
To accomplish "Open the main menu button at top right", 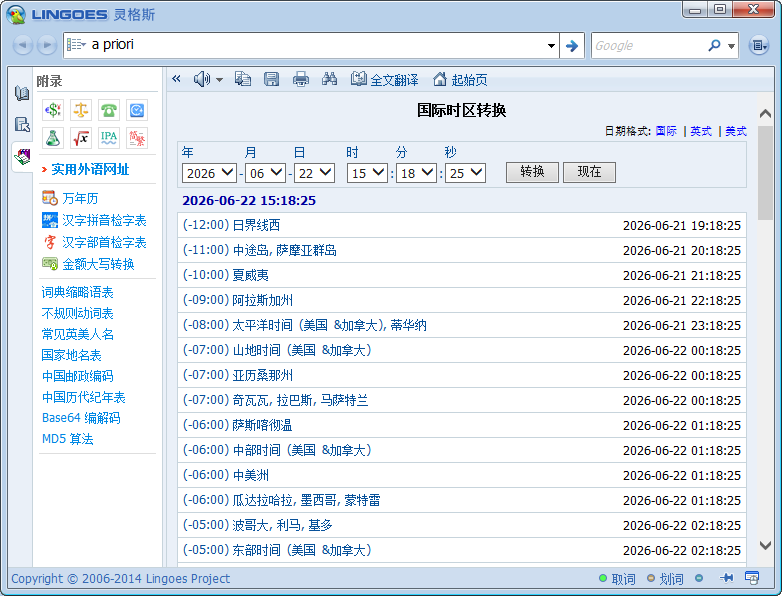I will pos(759,45).
